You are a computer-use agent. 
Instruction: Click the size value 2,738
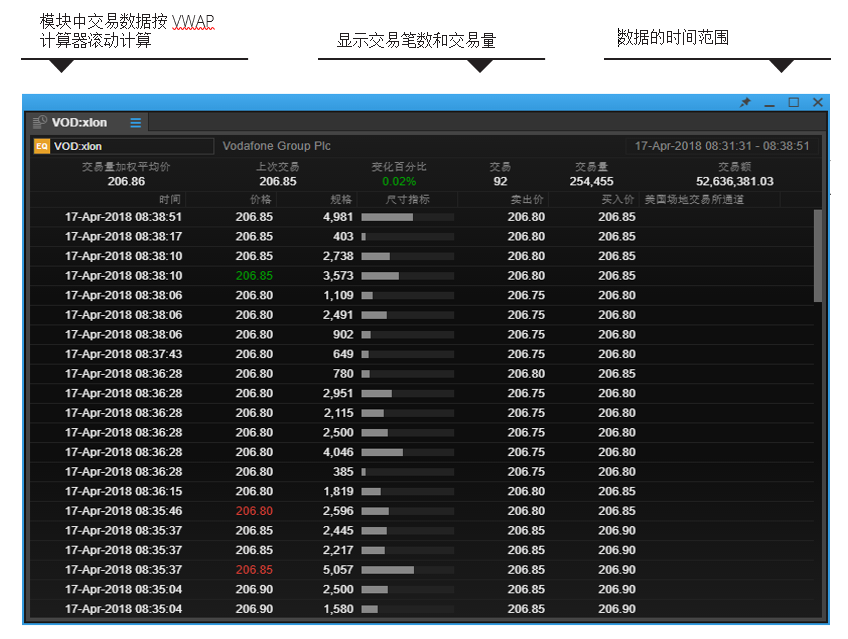[338, 256]
